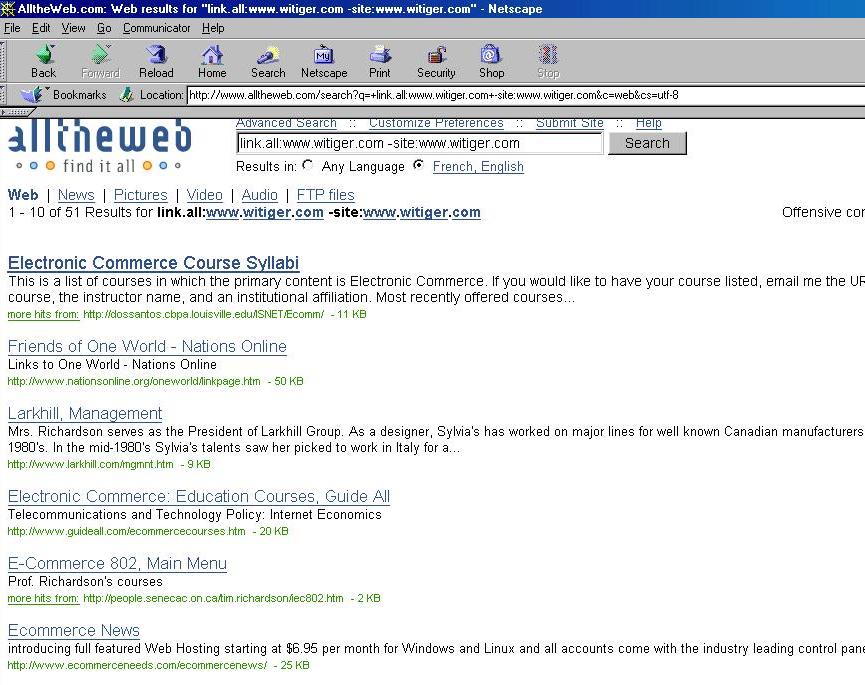The height and width of the screenshot is (685, 865).
Task: Click the alltheweb Search button
Action: (x=647, y=143)
